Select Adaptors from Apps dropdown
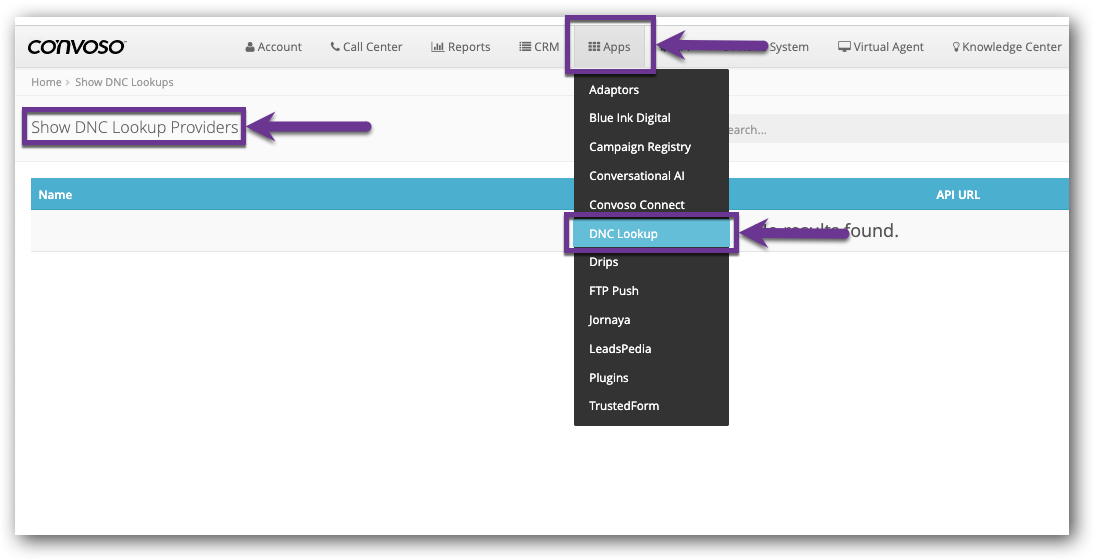 [x=651, y=89]
